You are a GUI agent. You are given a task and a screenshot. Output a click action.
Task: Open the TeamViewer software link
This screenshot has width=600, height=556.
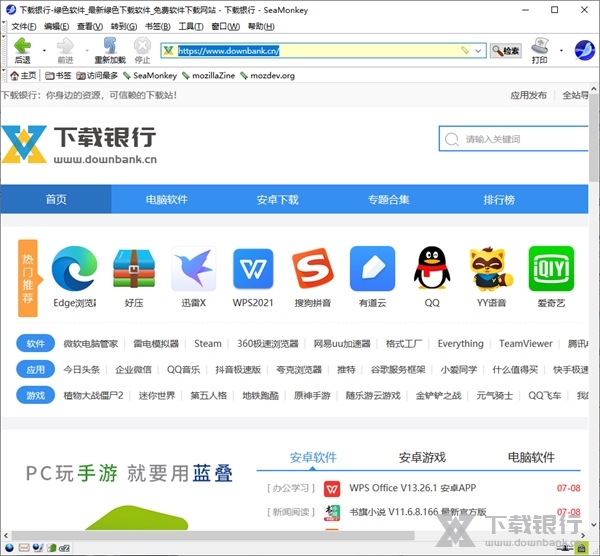(526, 344)
